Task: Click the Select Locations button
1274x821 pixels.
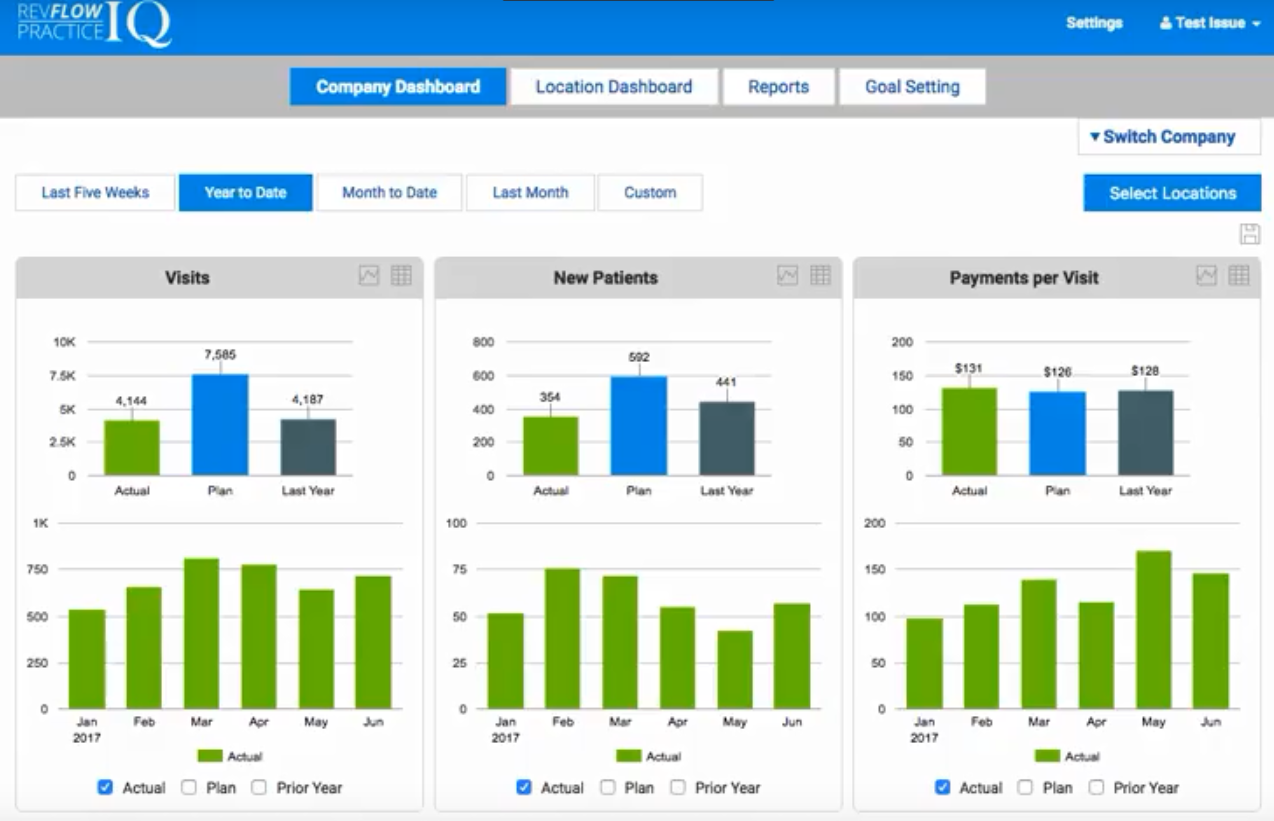Action: coord(1172,193)
